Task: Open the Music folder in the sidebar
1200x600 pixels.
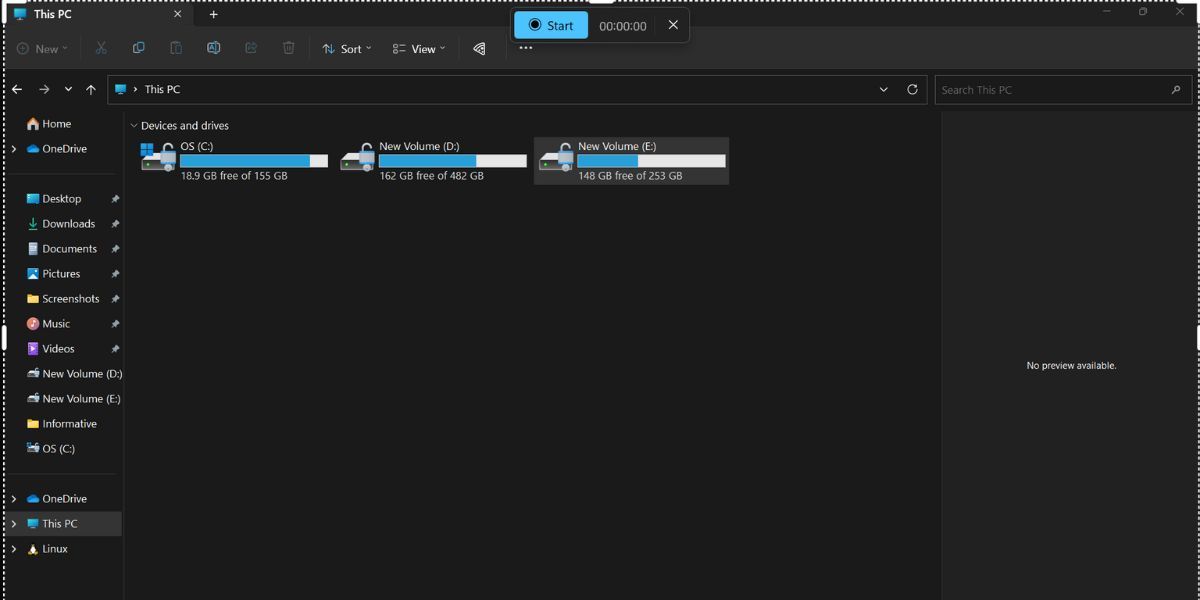Action: click(x=57, y=323)
